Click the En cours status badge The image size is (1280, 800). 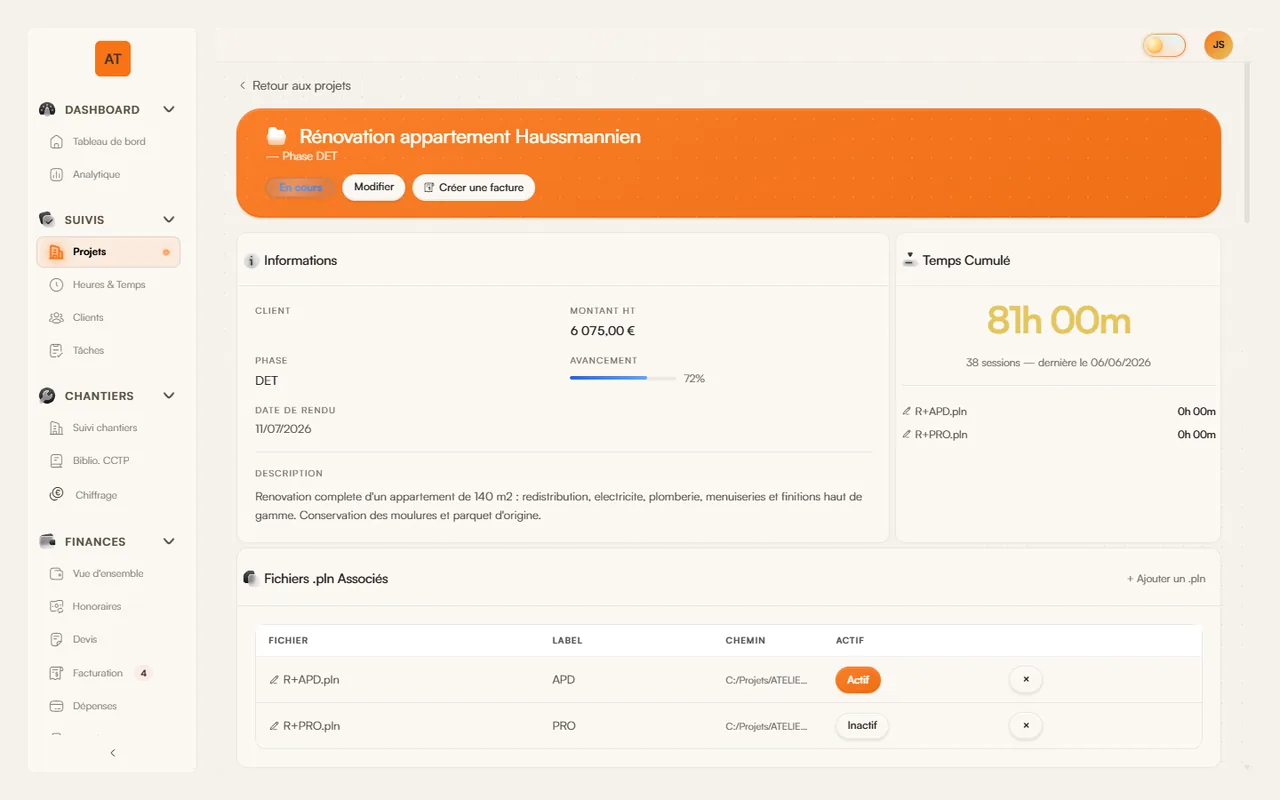301,187
